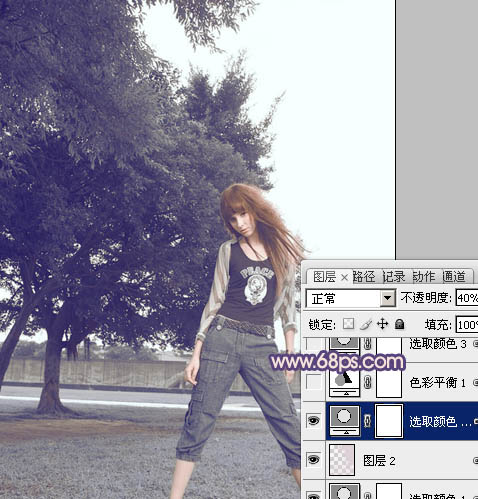Click the adjustment icon of highlighted 选取颜色 layer
Viewport: 478px width, 499px height.
tap(345, 421)
